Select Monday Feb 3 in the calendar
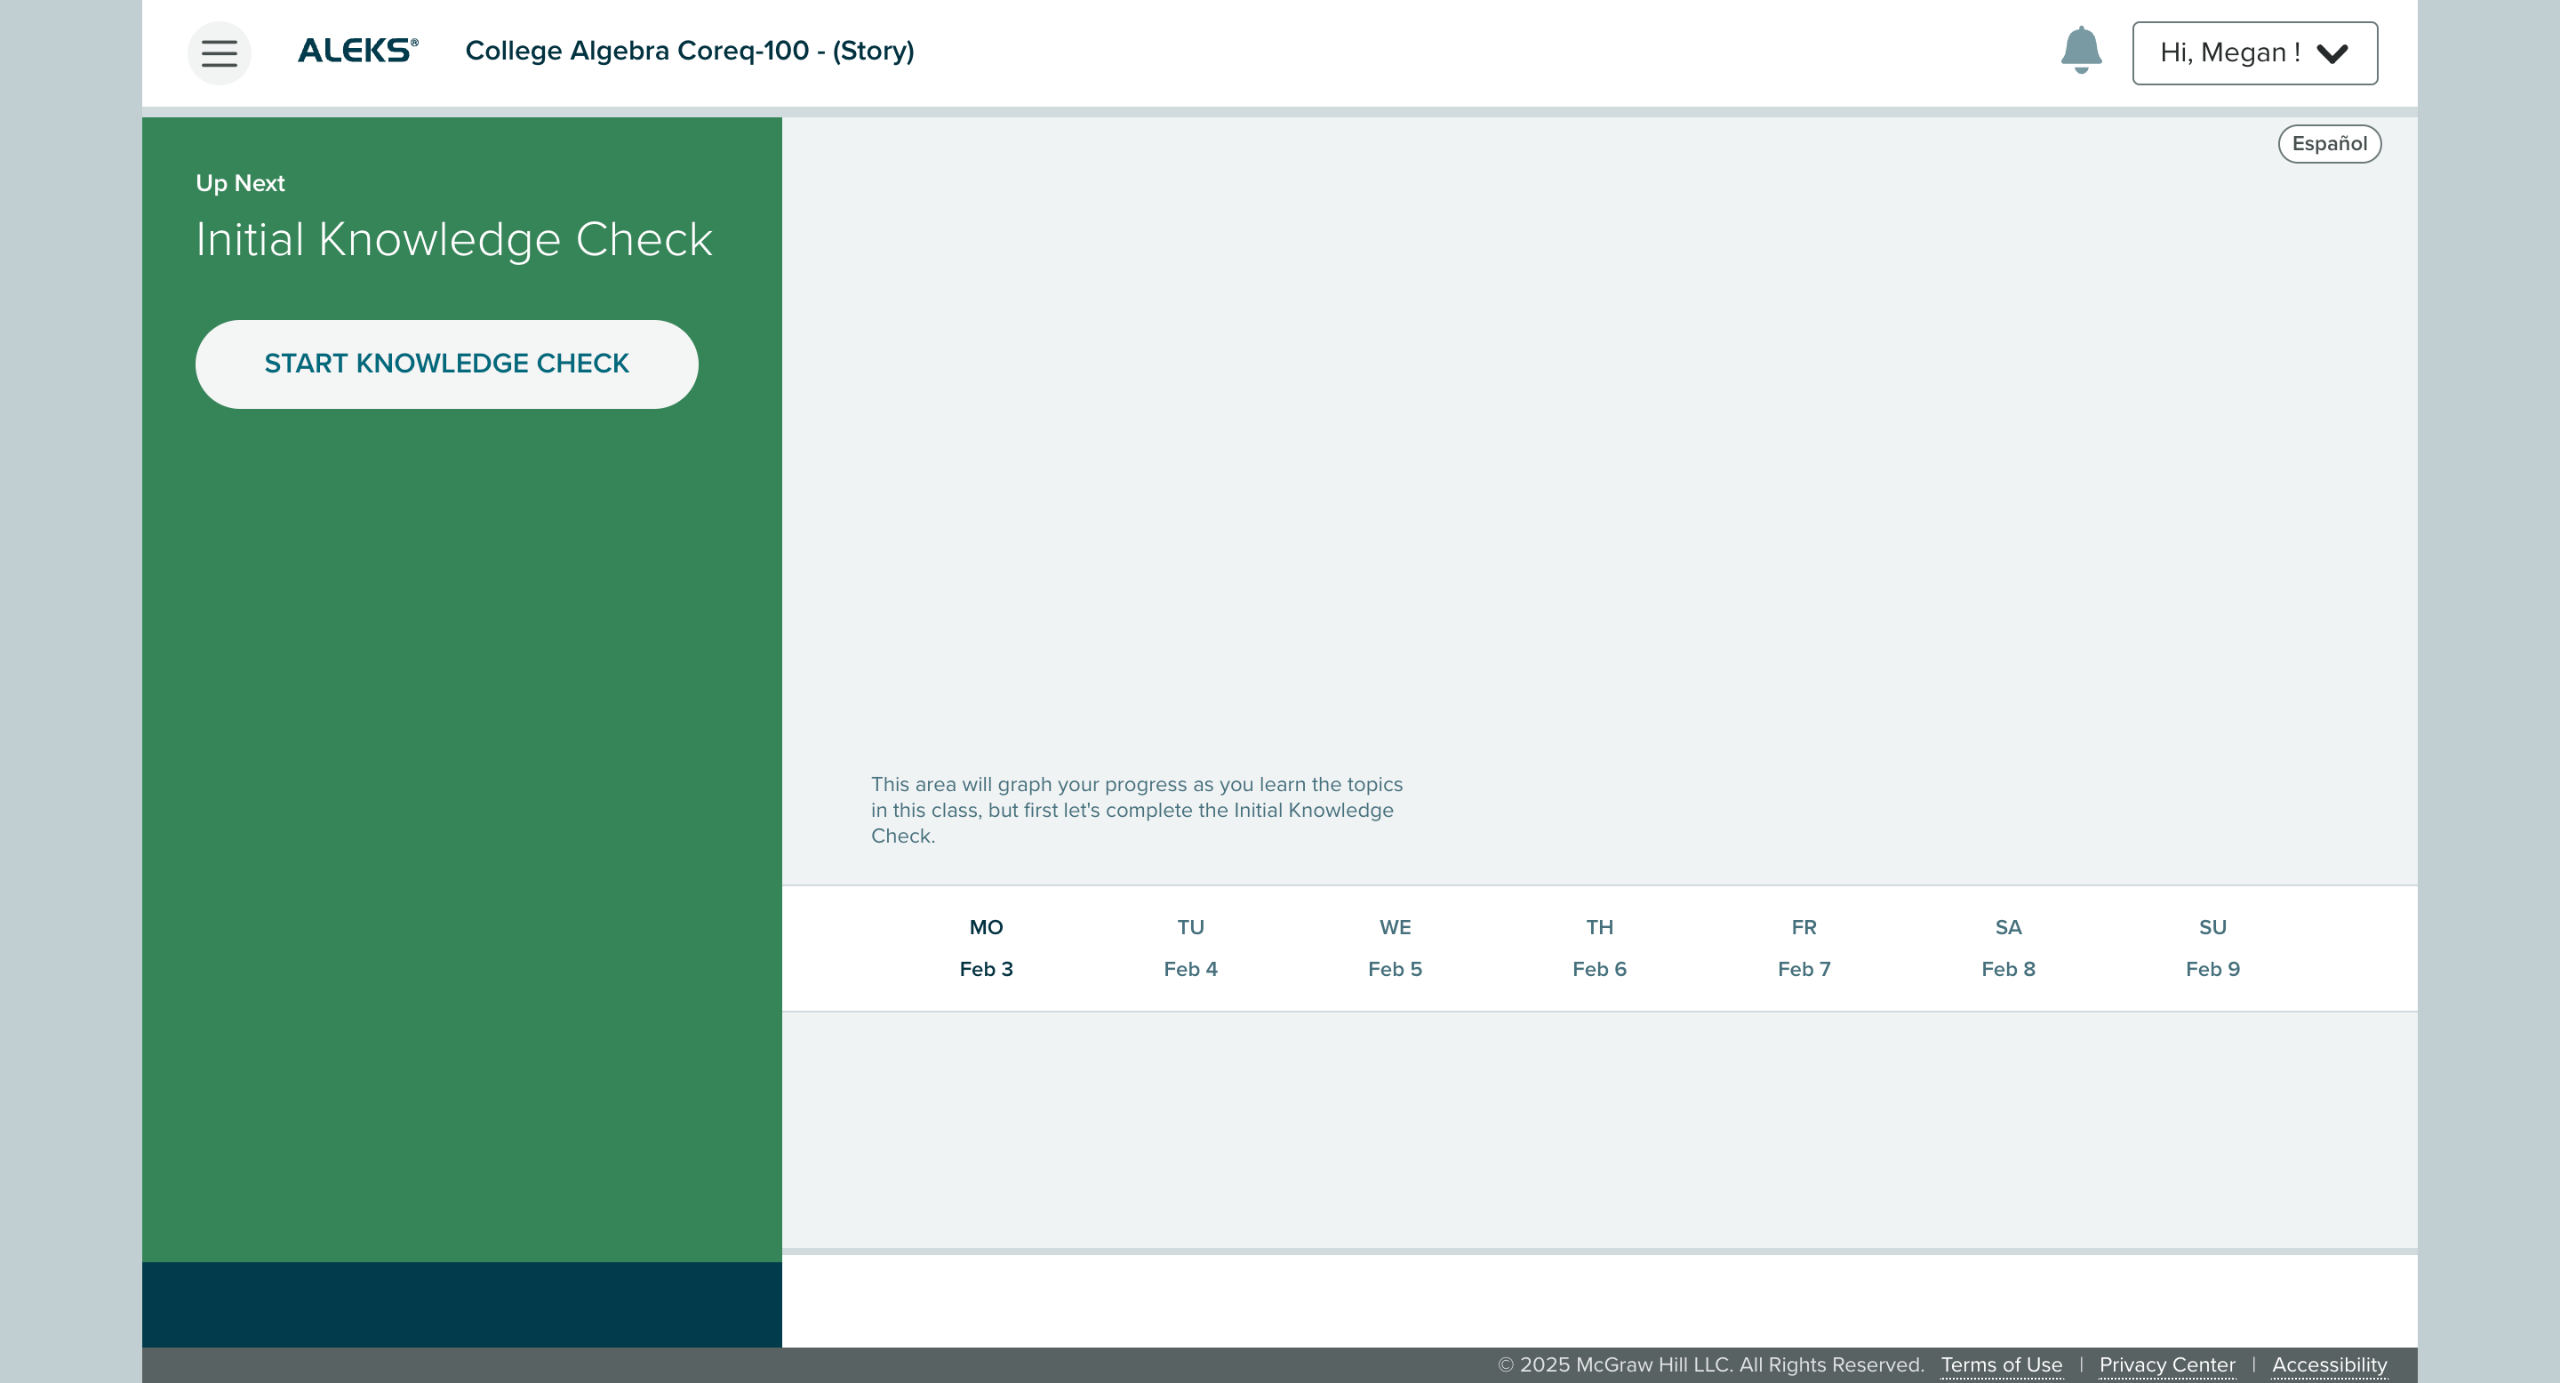This screenshot has width=2560, height=1383. (986, 948)
